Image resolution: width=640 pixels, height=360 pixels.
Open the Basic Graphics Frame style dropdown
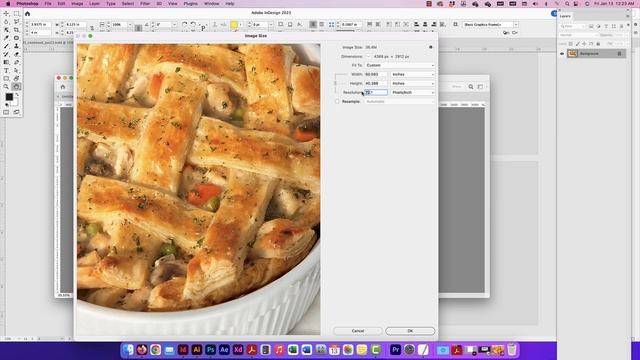(490, 24)
